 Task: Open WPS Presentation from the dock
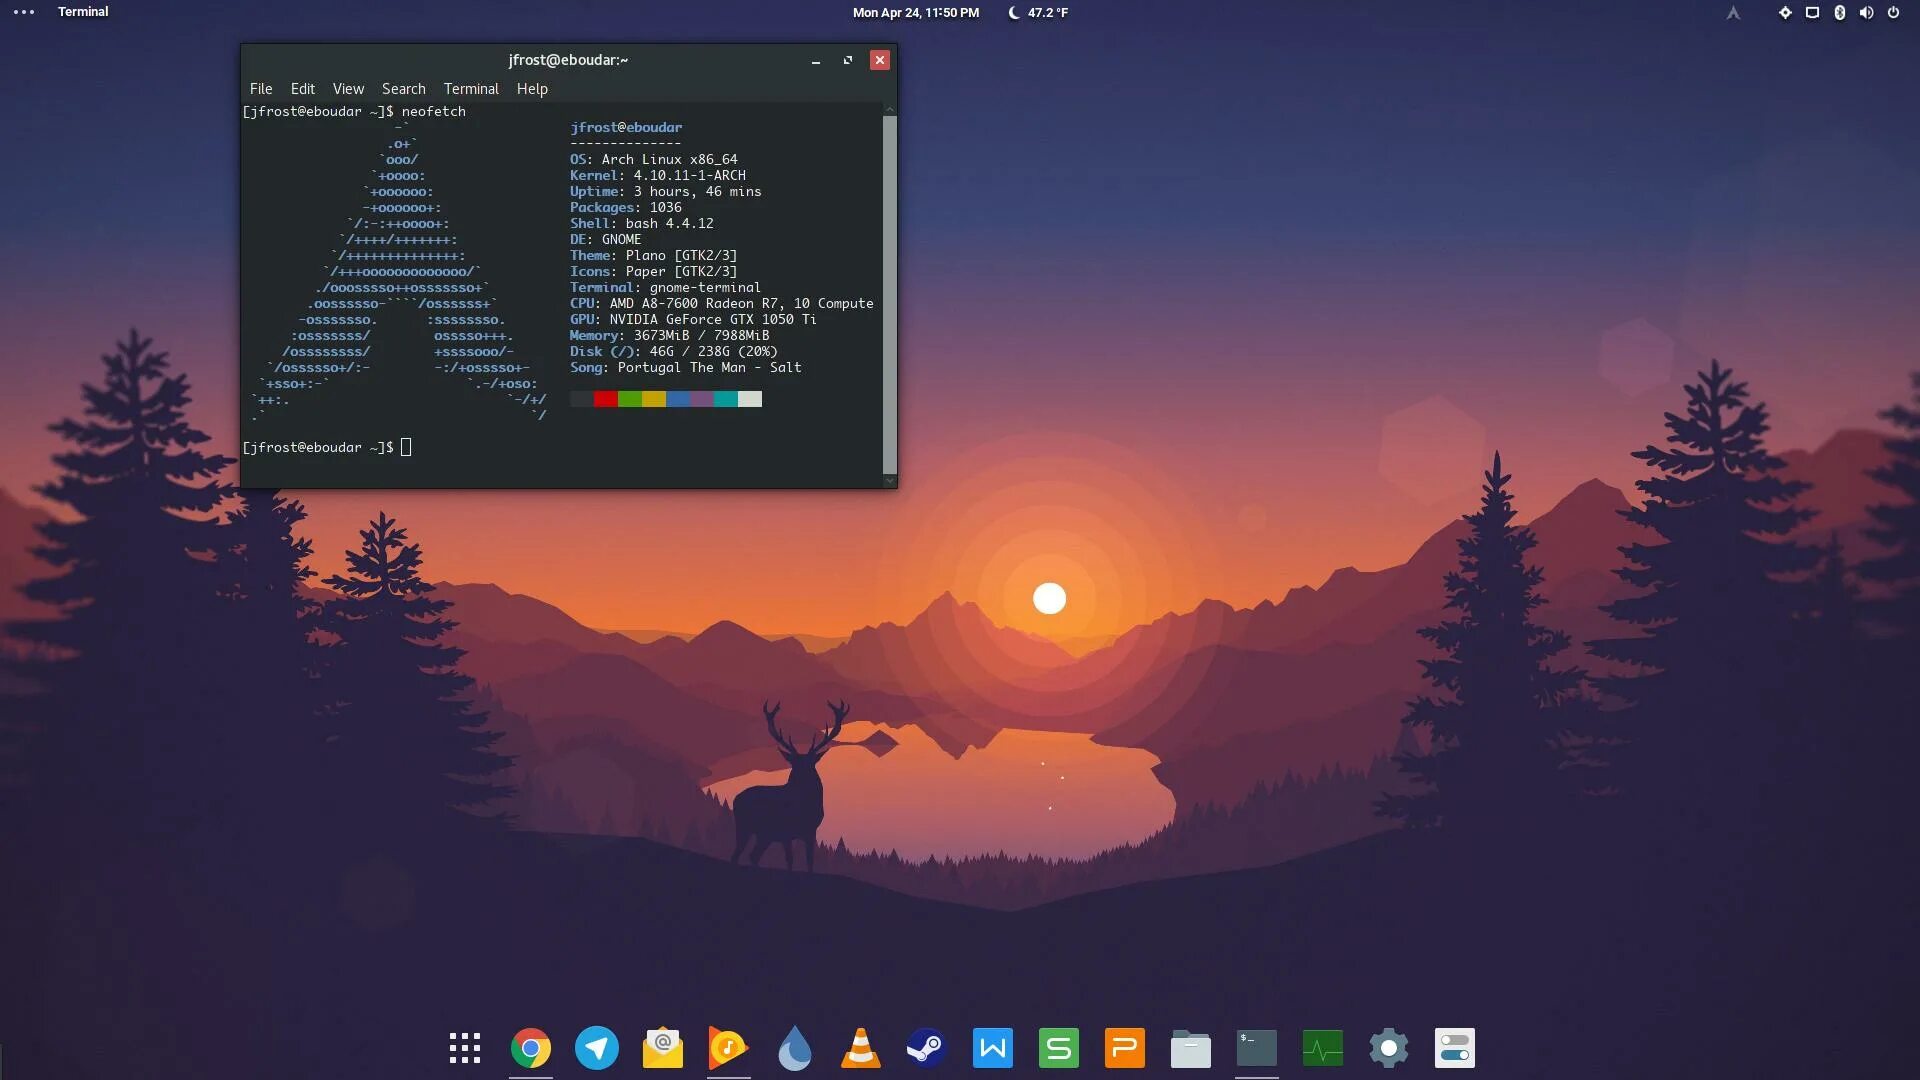[1125, 1048]
